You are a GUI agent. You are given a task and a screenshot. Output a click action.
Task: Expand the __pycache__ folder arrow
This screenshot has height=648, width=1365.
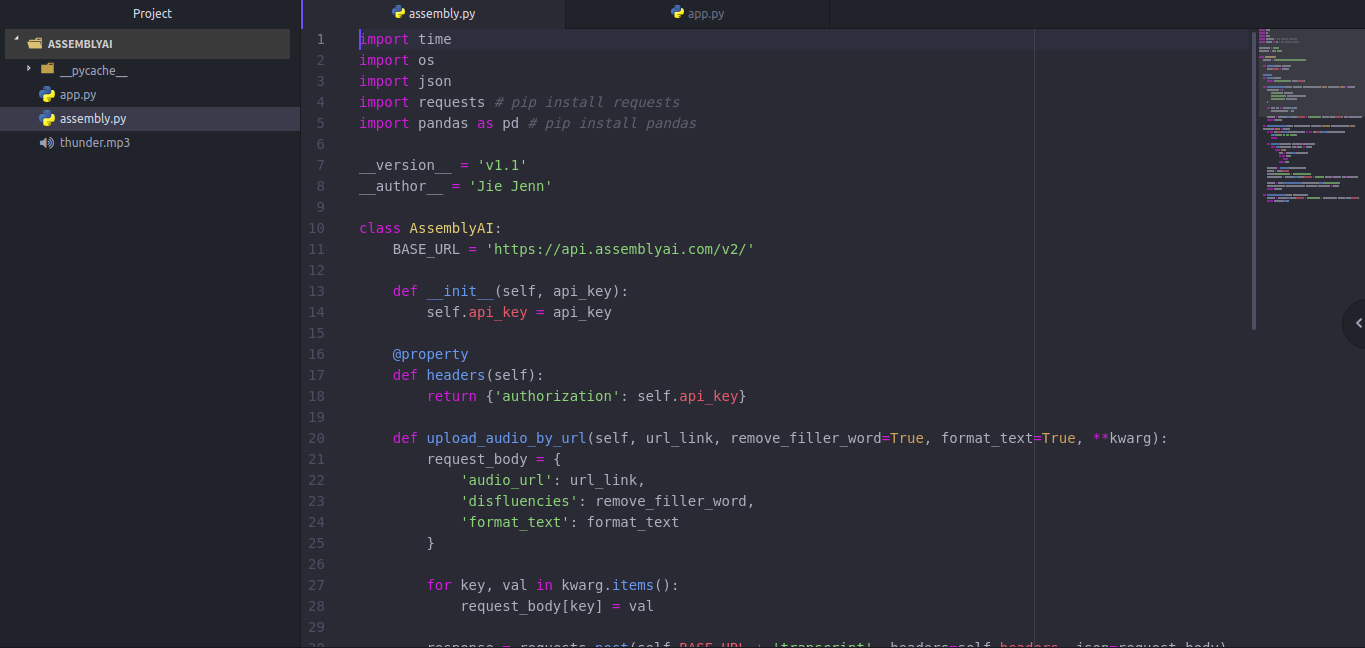(x=29, y=69)
